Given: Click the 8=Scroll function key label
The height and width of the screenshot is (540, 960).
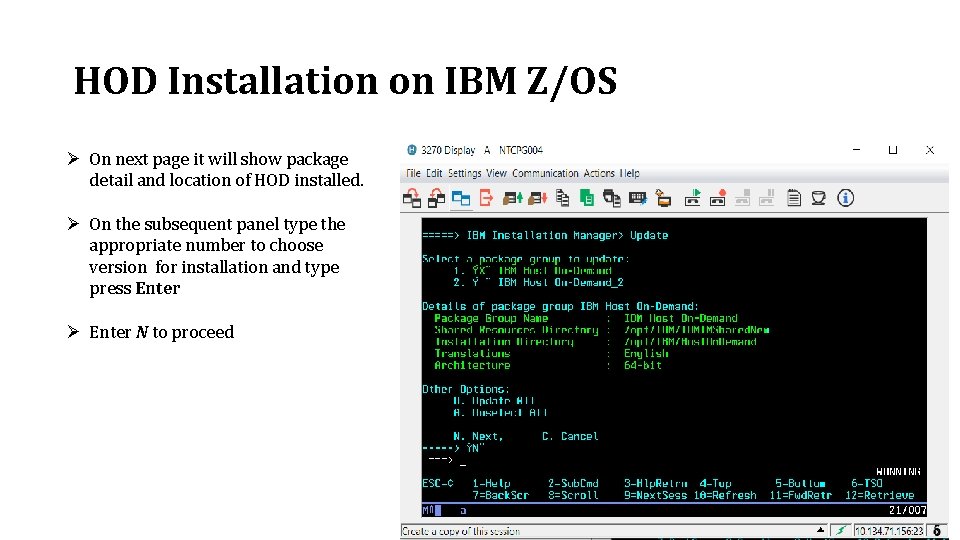Looking at the screenshot, I should 573,495.
